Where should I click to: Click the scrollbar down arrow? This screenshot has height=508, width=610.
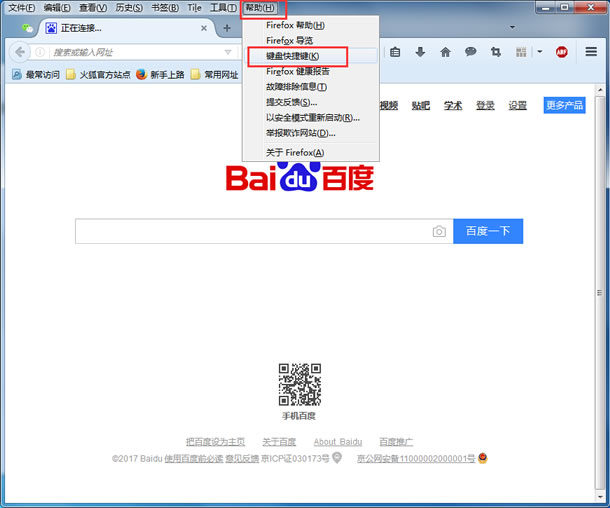click(x=600, y=496)
